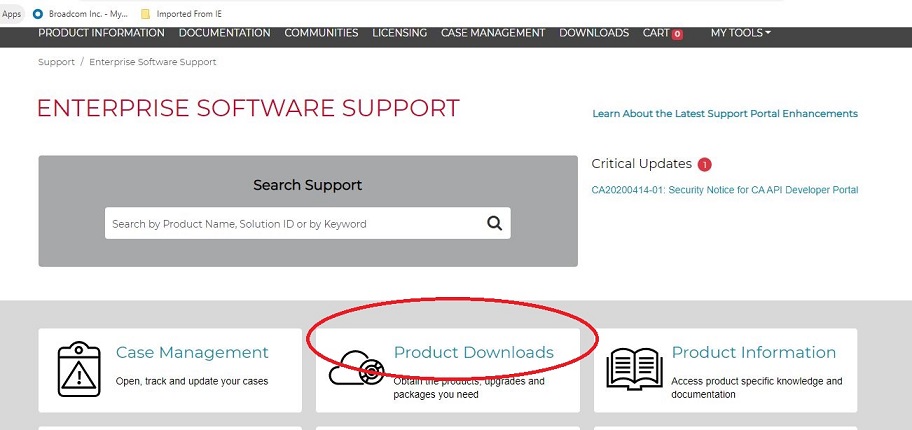
Task: Click the Enterprise Software Support breadcrumb
Action: point(152,62)
